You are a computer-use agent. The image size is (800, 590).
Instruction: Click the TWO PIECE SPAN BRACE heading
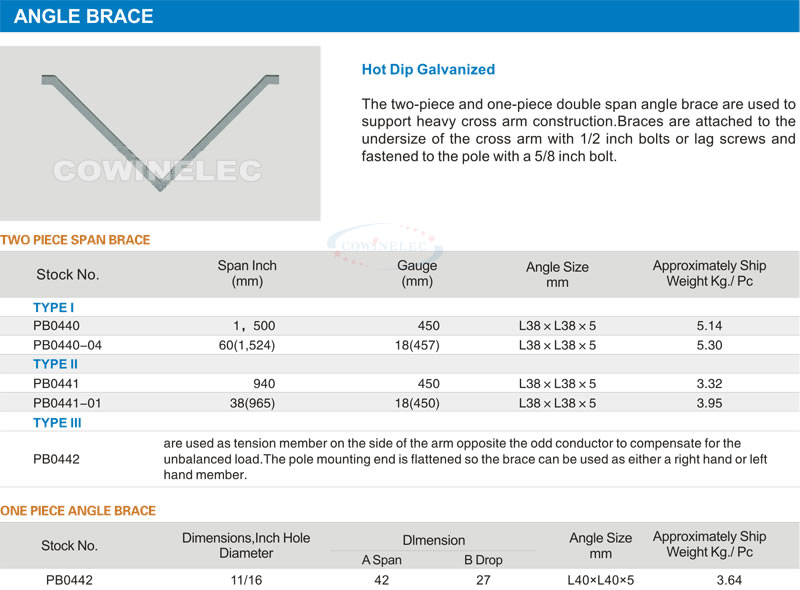[x=75, y=240]
